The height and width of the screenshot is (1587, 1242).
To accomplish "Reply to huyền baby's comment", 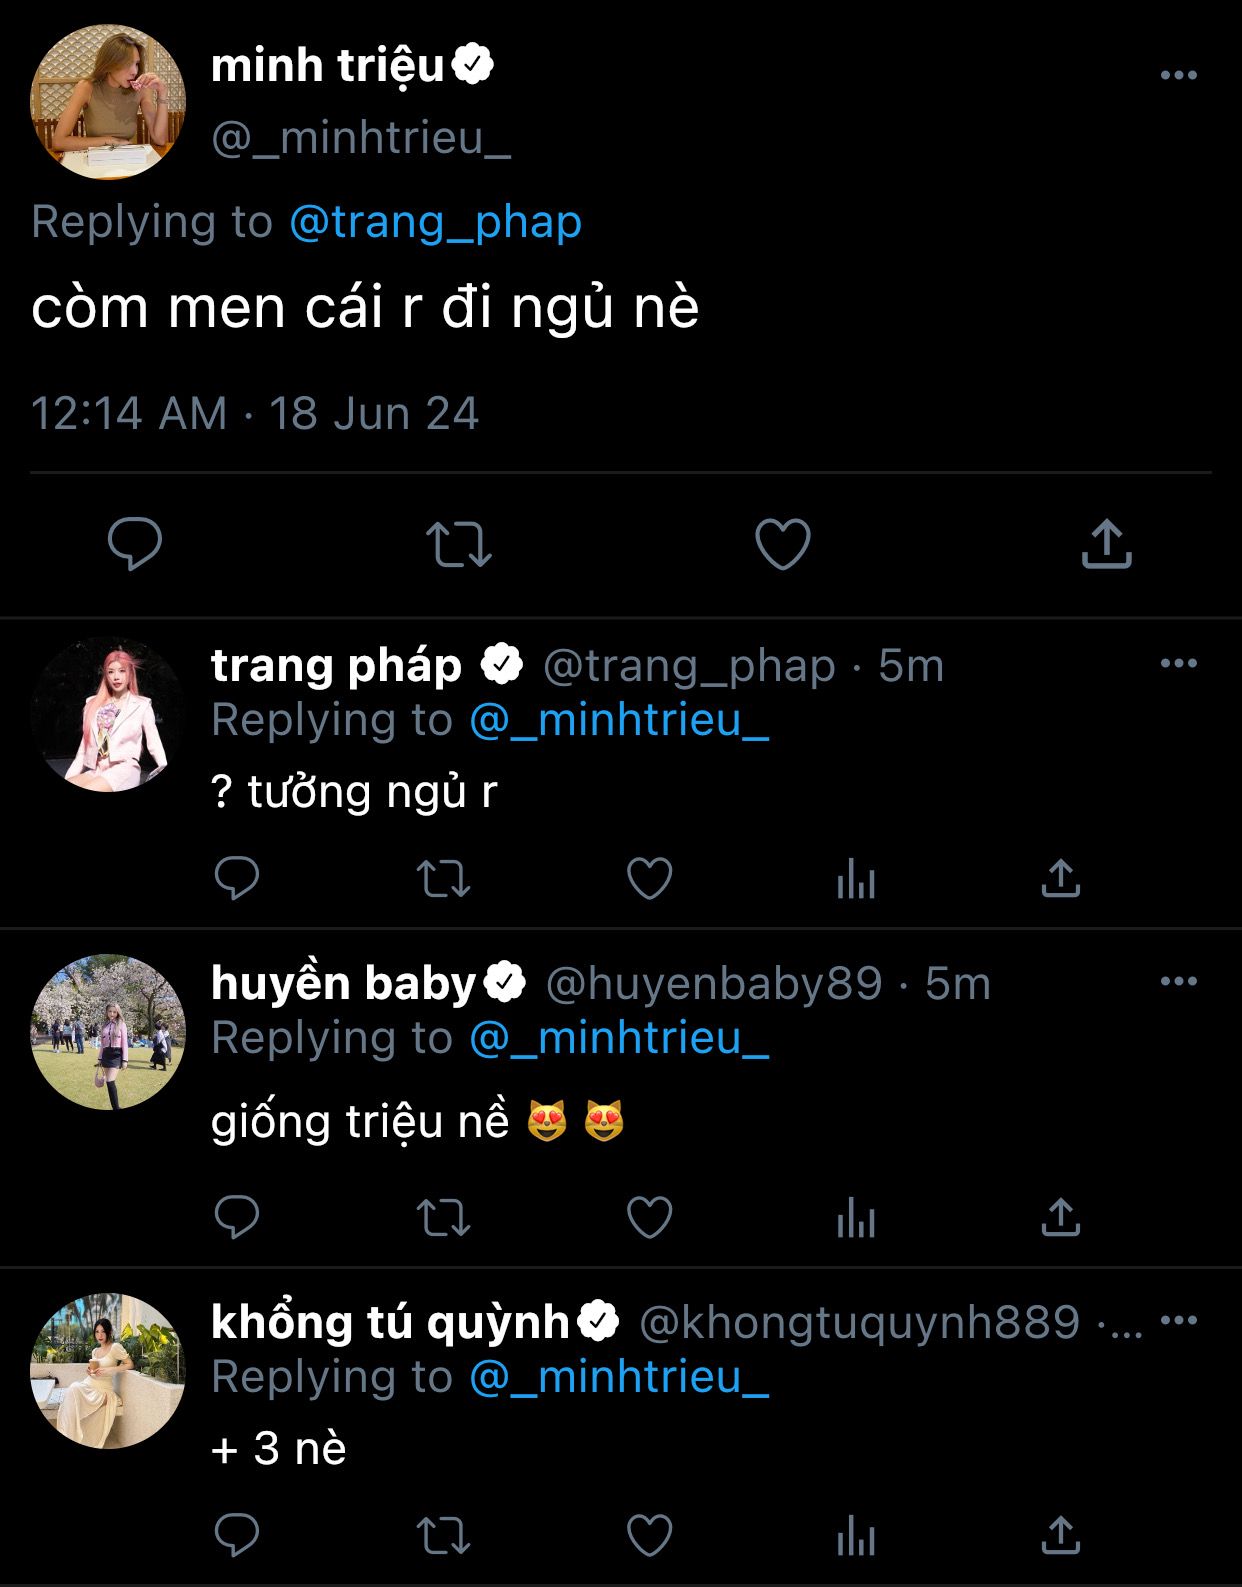I will coord(237,1217).
